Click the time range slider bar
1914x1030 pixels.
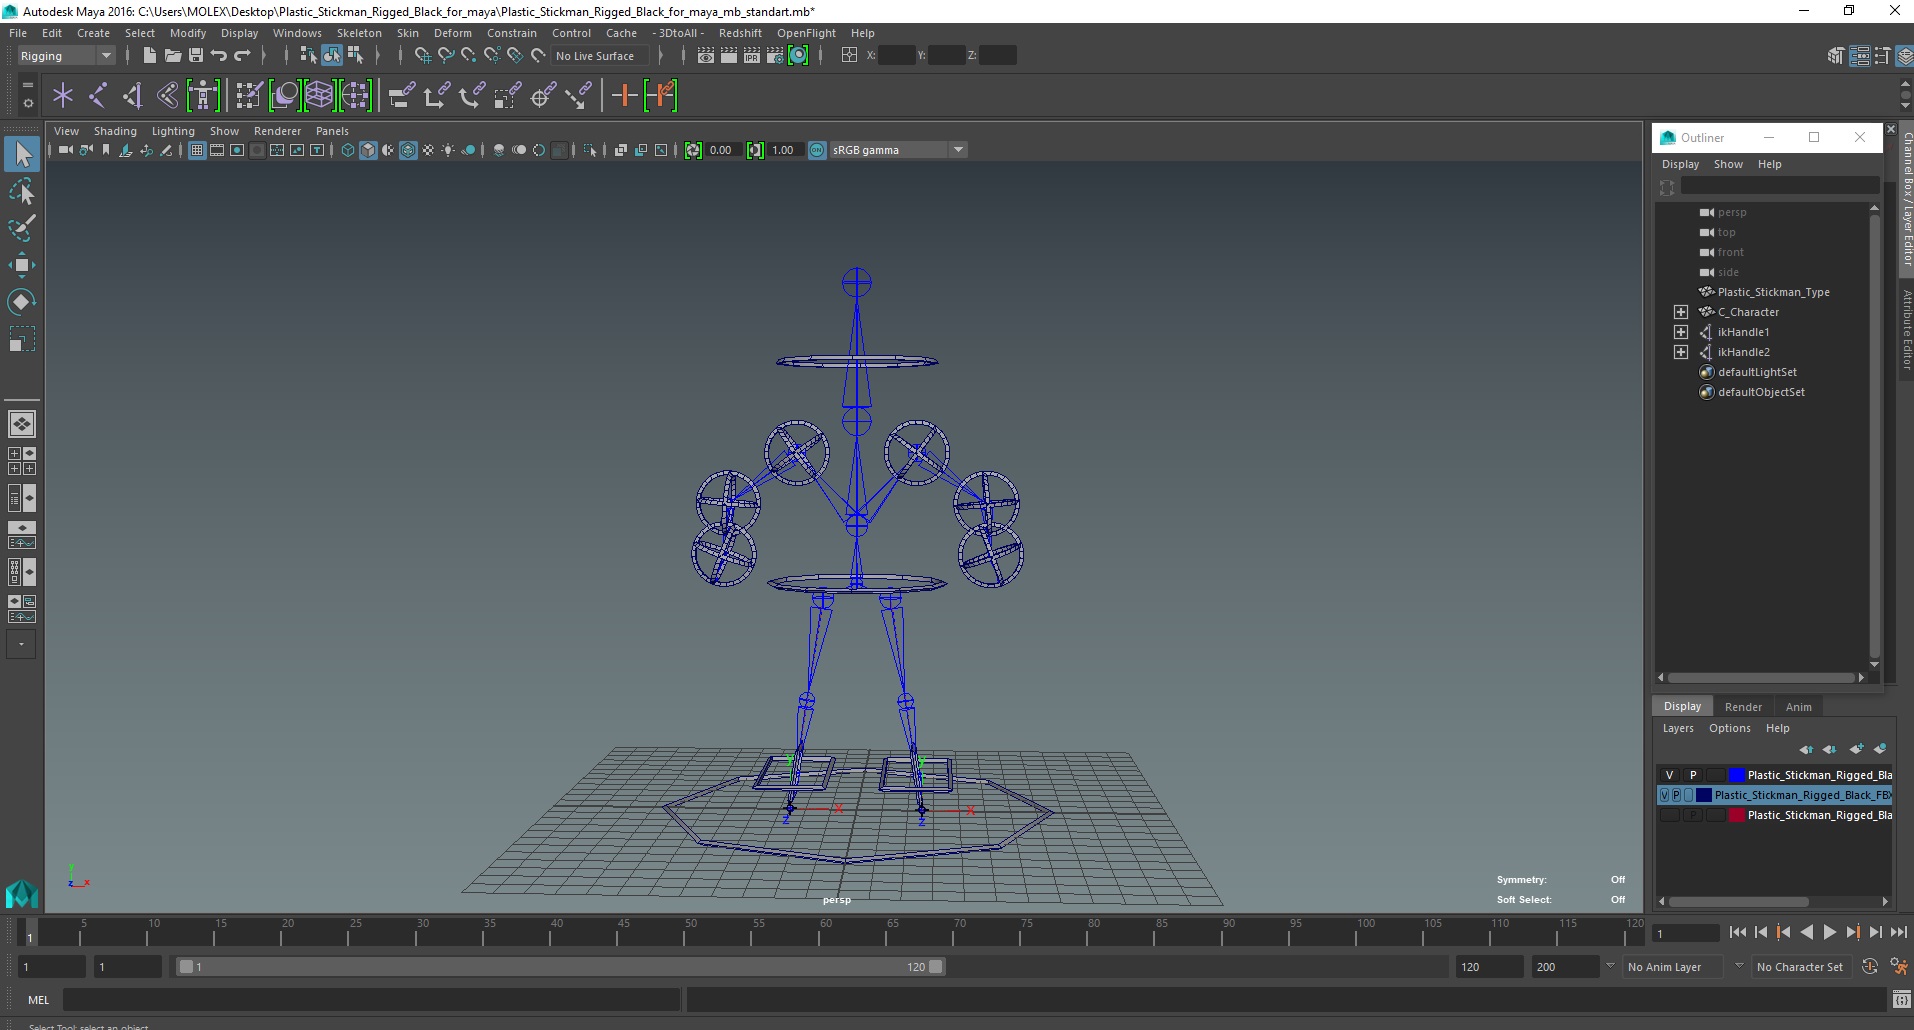click(x=560, y=967)
